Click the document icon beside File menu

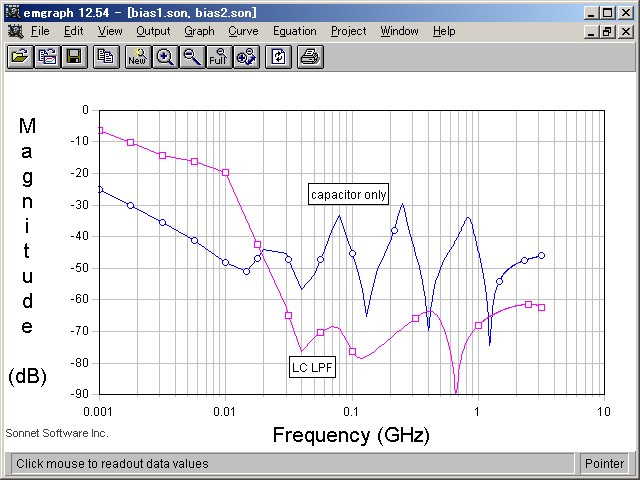click(x=16, y=31)
